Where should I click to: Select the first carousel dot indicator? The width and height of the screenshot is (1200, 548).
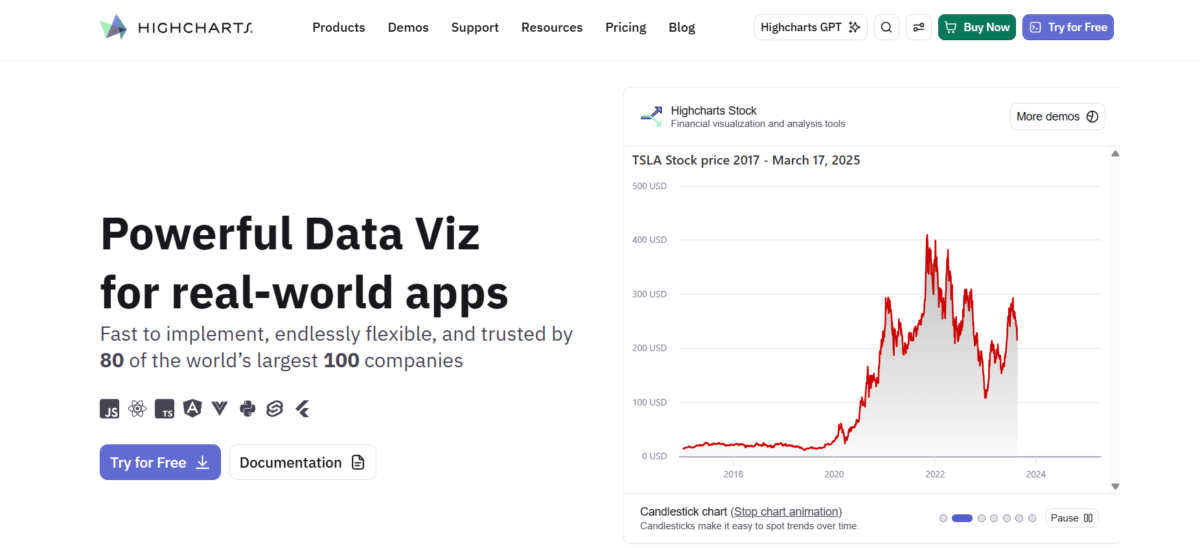[943, 518]
